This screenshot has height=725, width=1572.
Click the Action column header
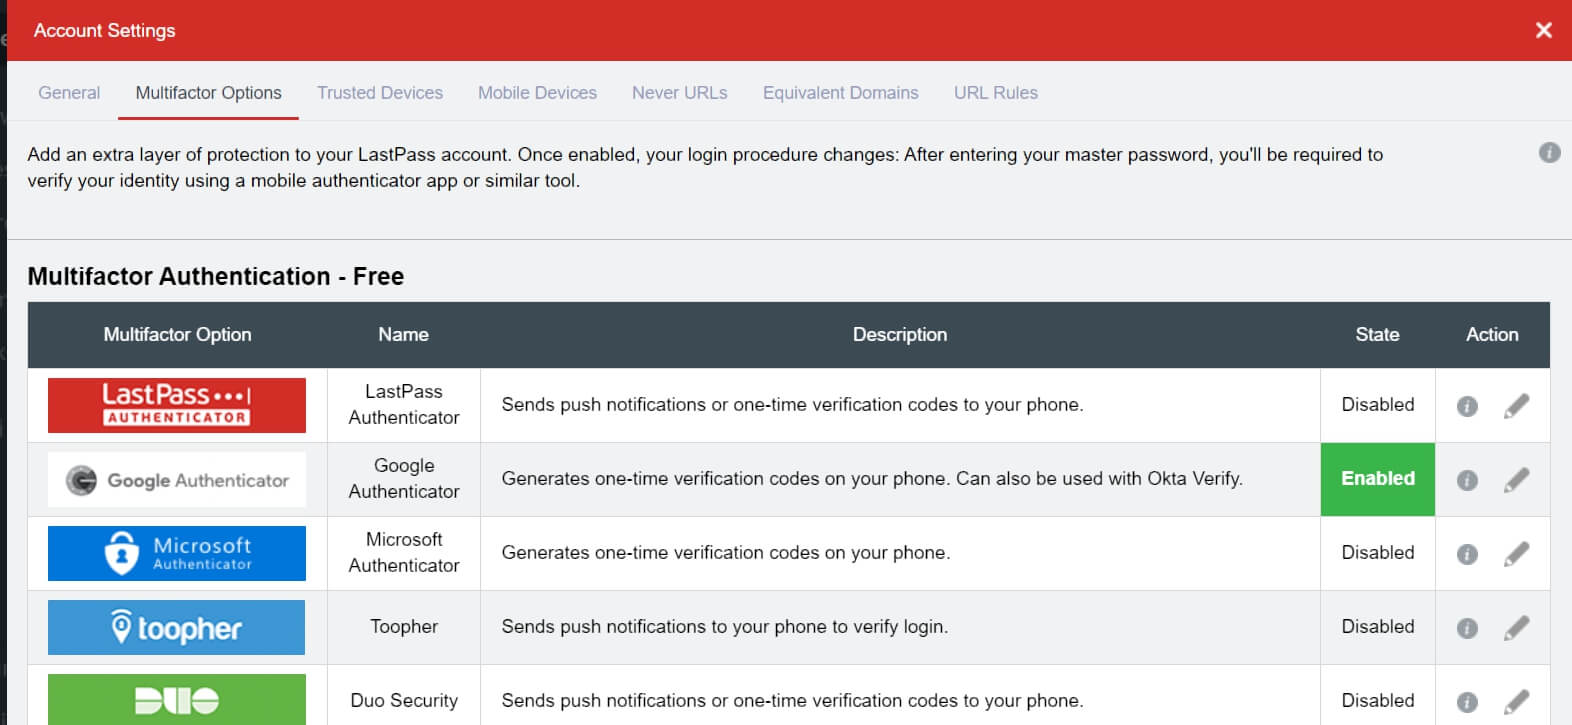(x=1492, y=335)
